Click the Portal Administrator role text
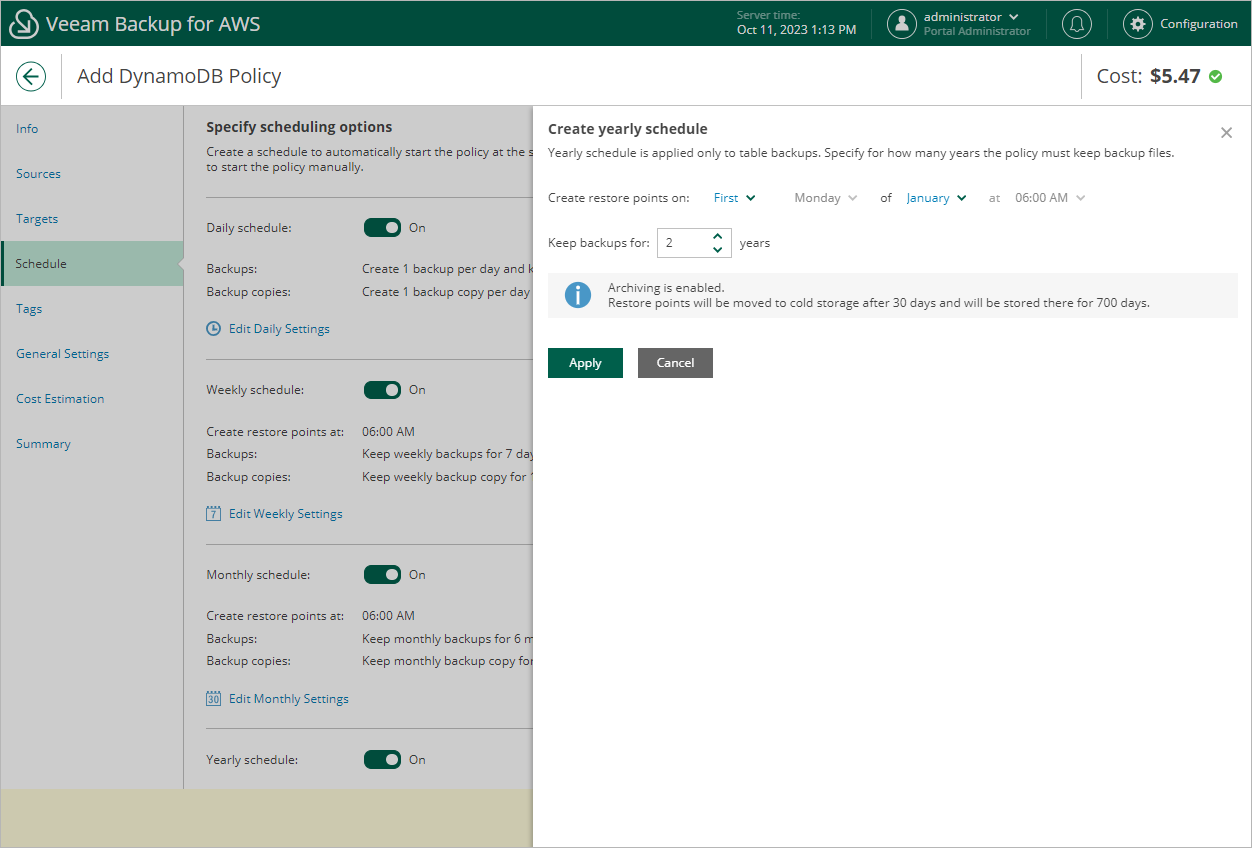Screen dimensions: 1252x848 [977, 31]
